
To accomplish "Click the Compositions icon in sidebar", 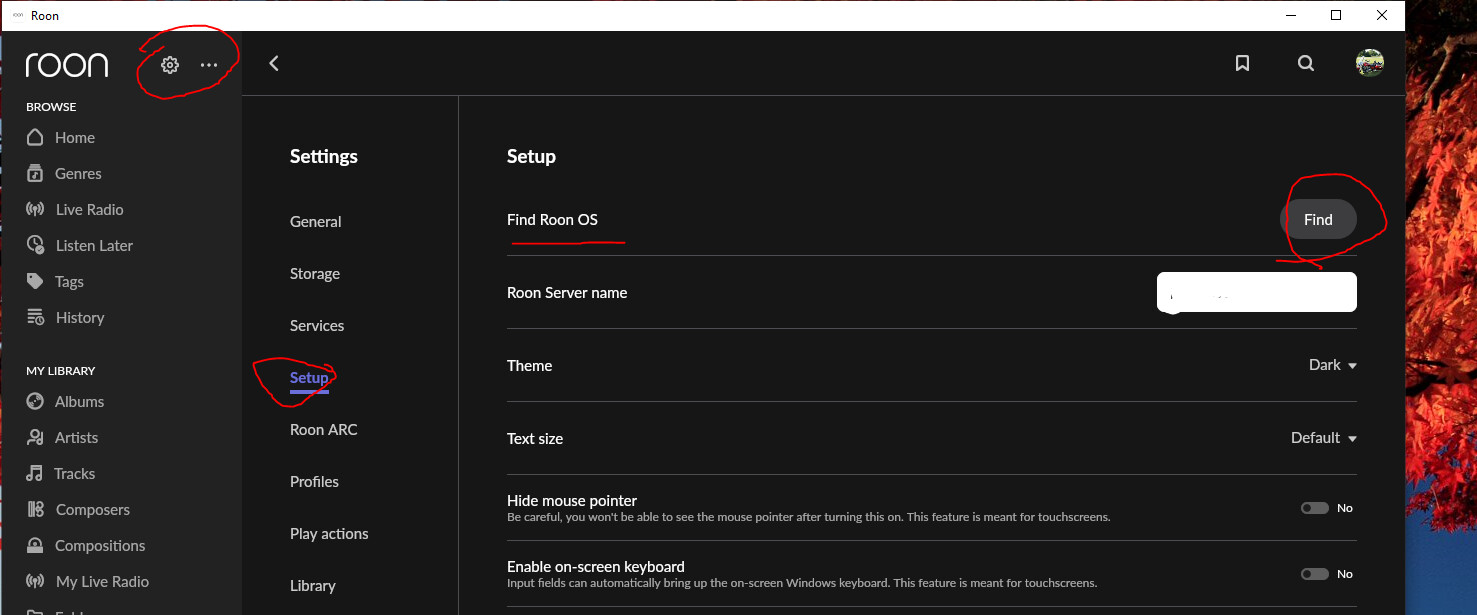I will point(35,545).
